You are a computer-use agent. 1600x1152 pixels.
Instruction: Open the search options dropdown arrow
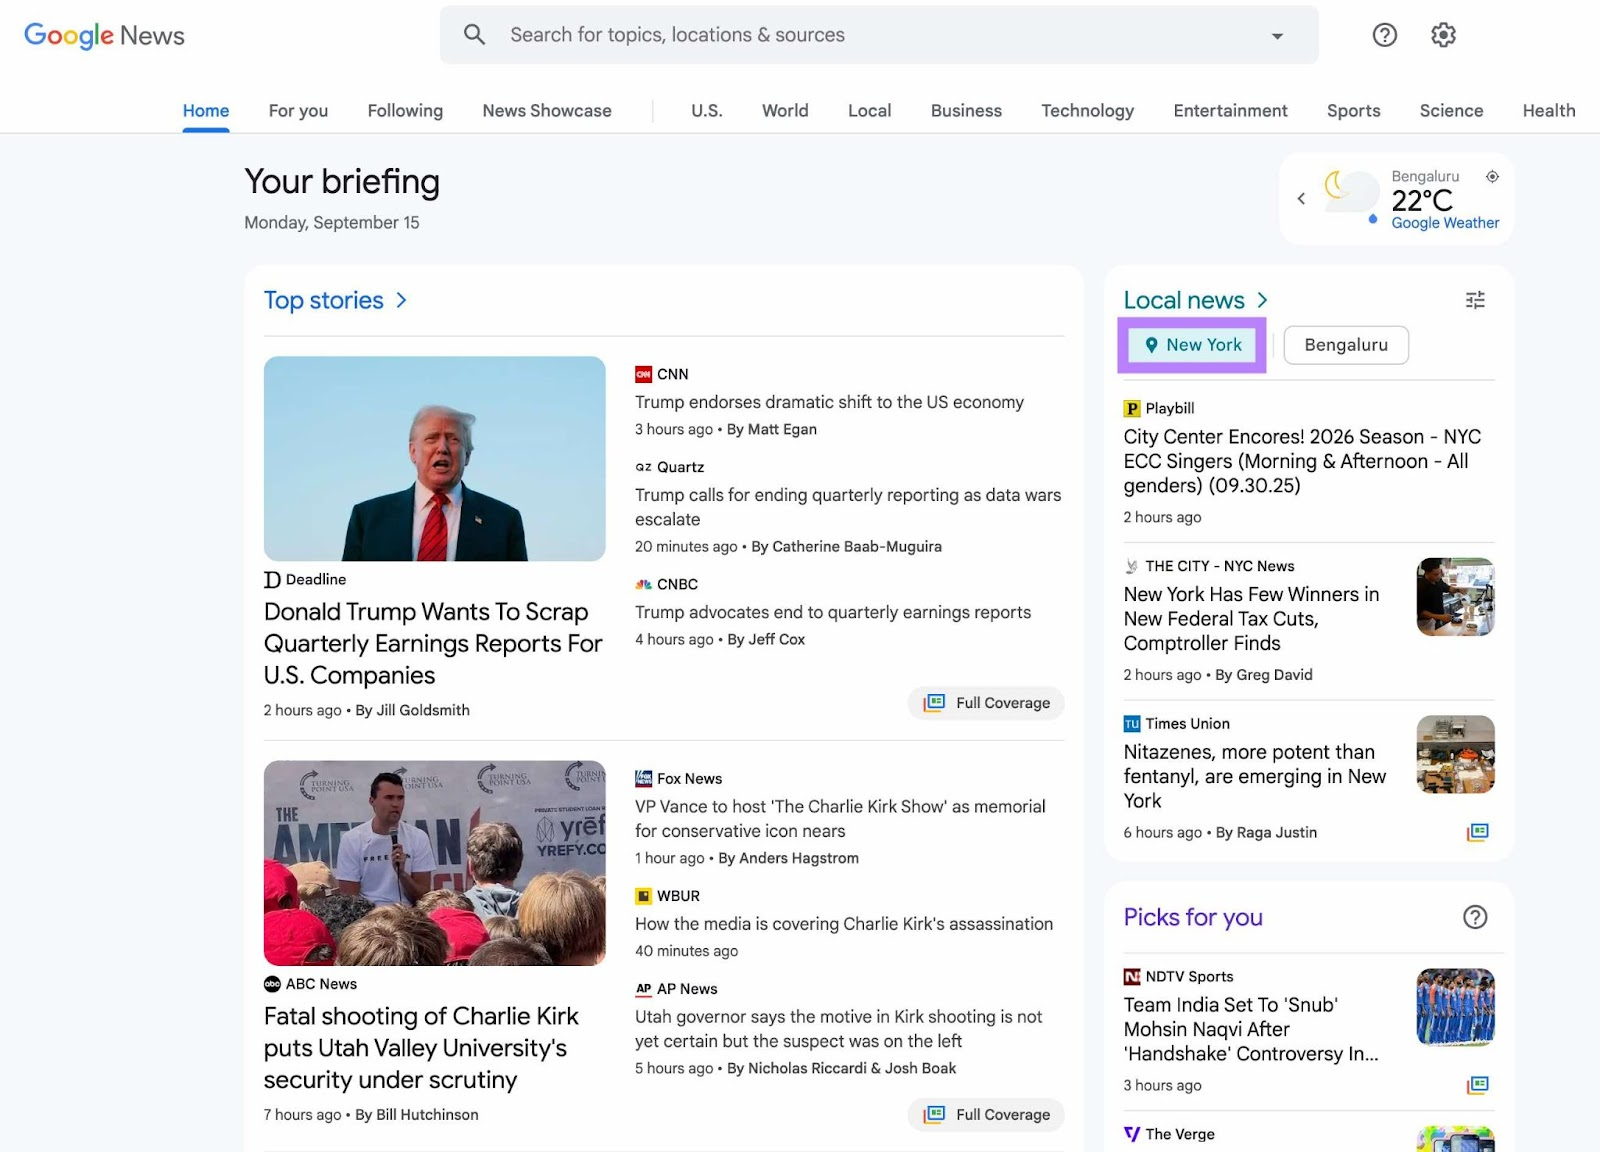(1277, 35)
